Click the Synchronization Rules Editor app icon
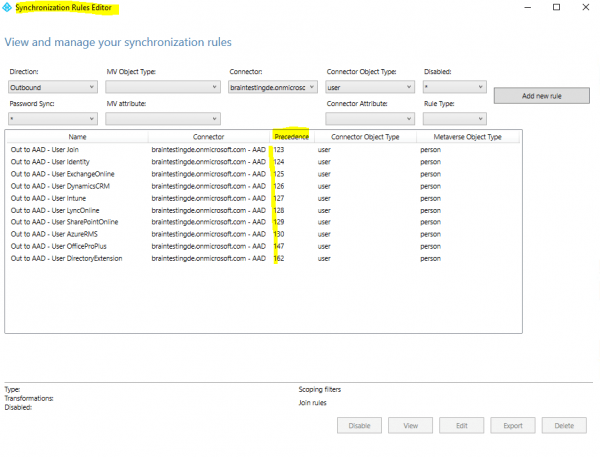The image size is (600, 457). (7, 8)
